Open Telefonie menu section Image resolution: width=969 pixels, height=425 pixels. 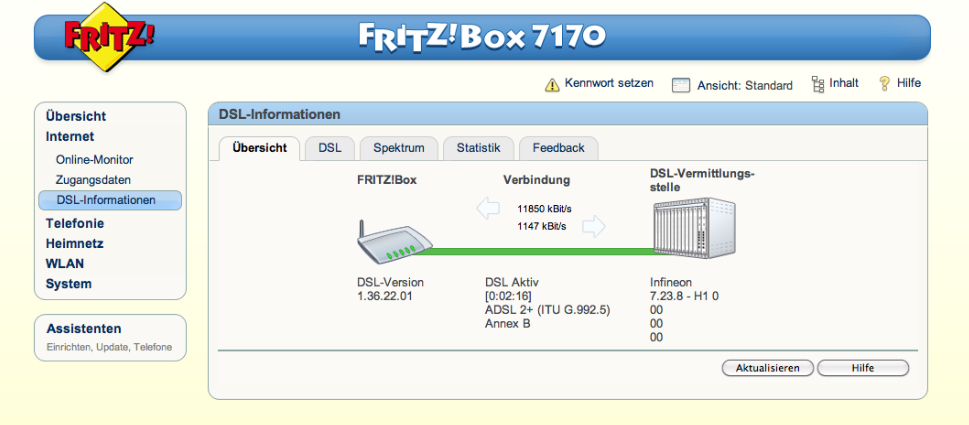(x=75, y=224)
